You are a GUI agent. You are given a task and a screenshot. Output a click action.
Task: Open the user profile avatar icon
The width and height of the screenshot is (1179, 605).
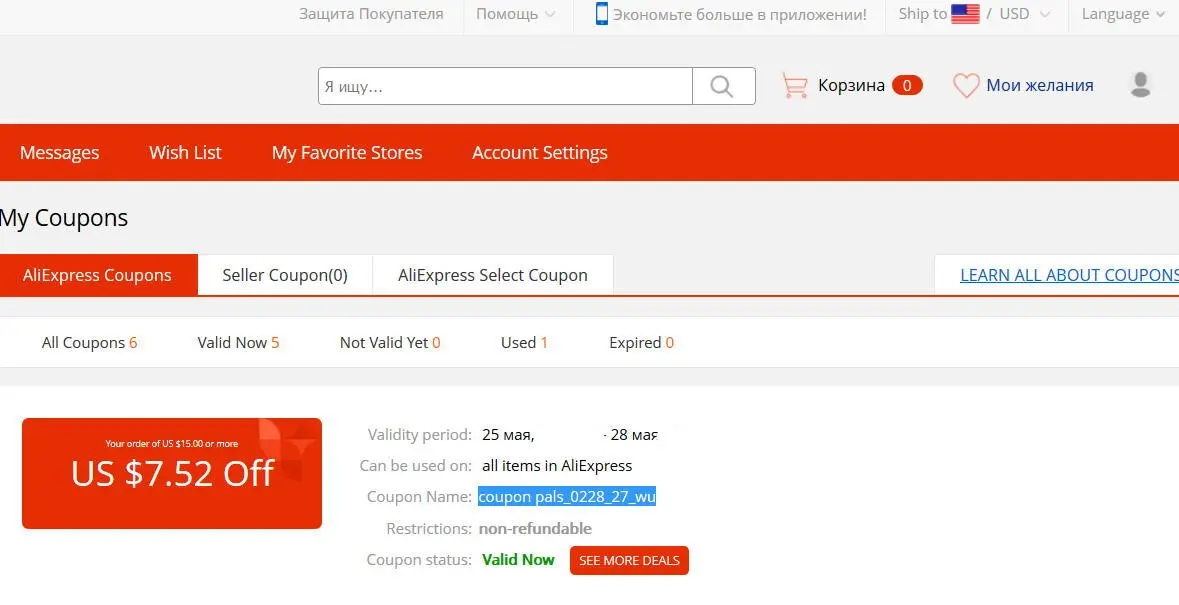pyautogui.click(x=1141, y=84)
